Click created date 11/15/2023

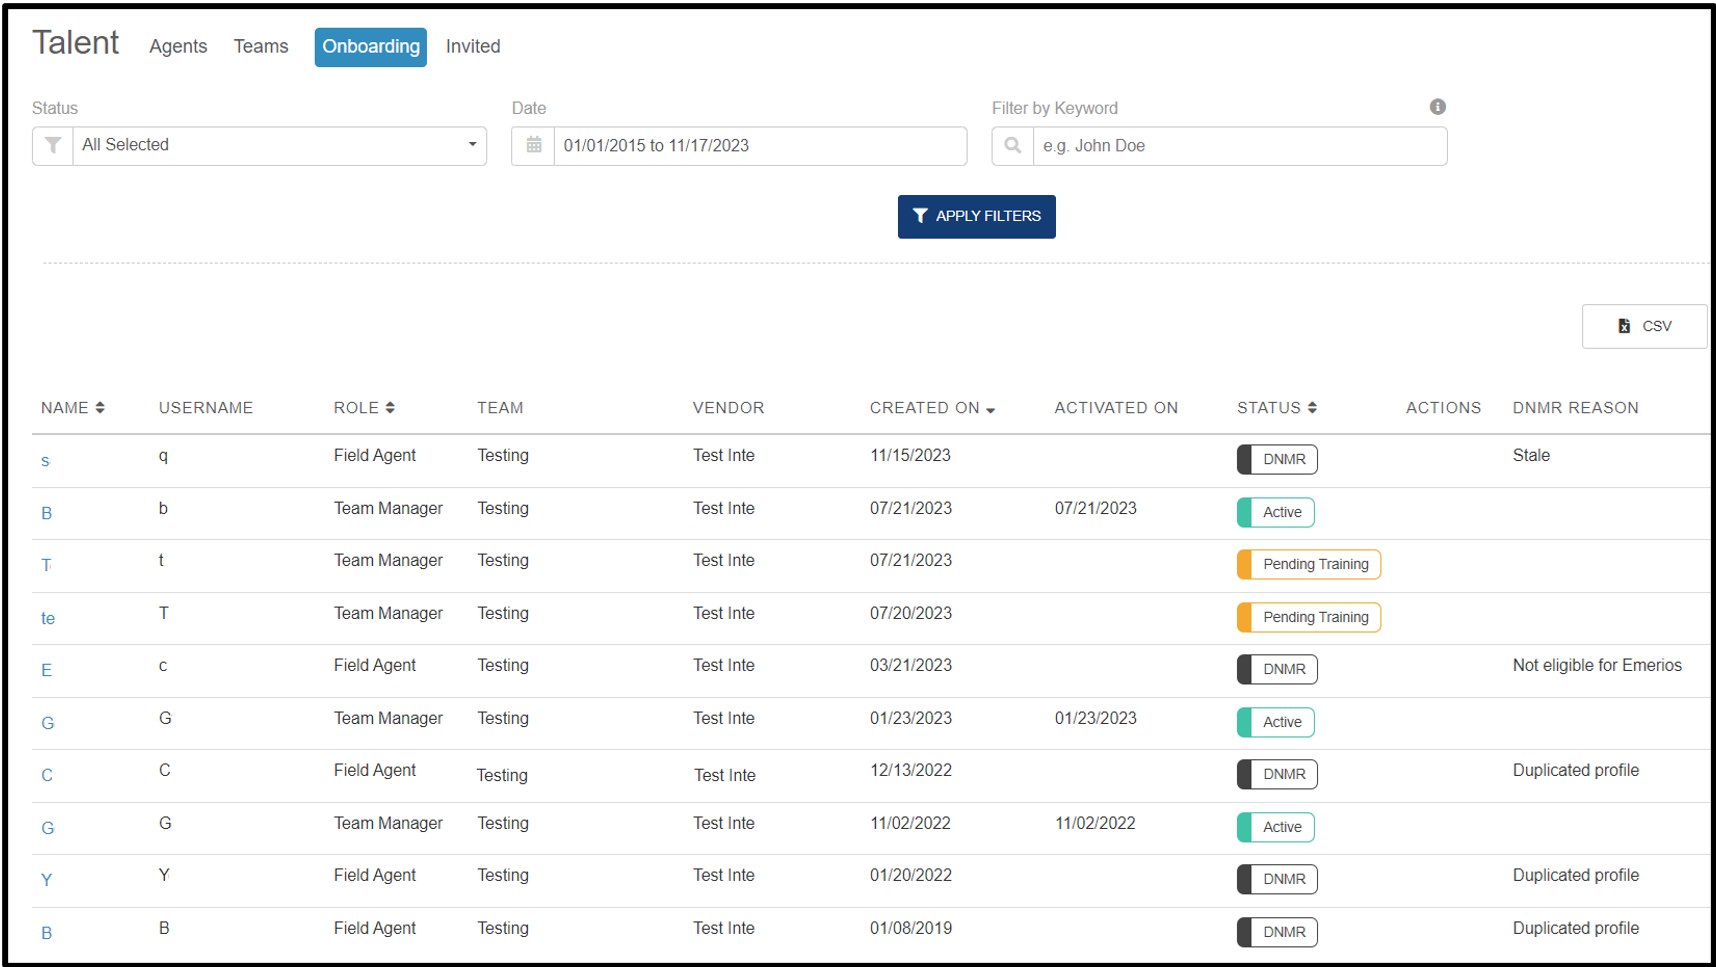coord(910,456)
